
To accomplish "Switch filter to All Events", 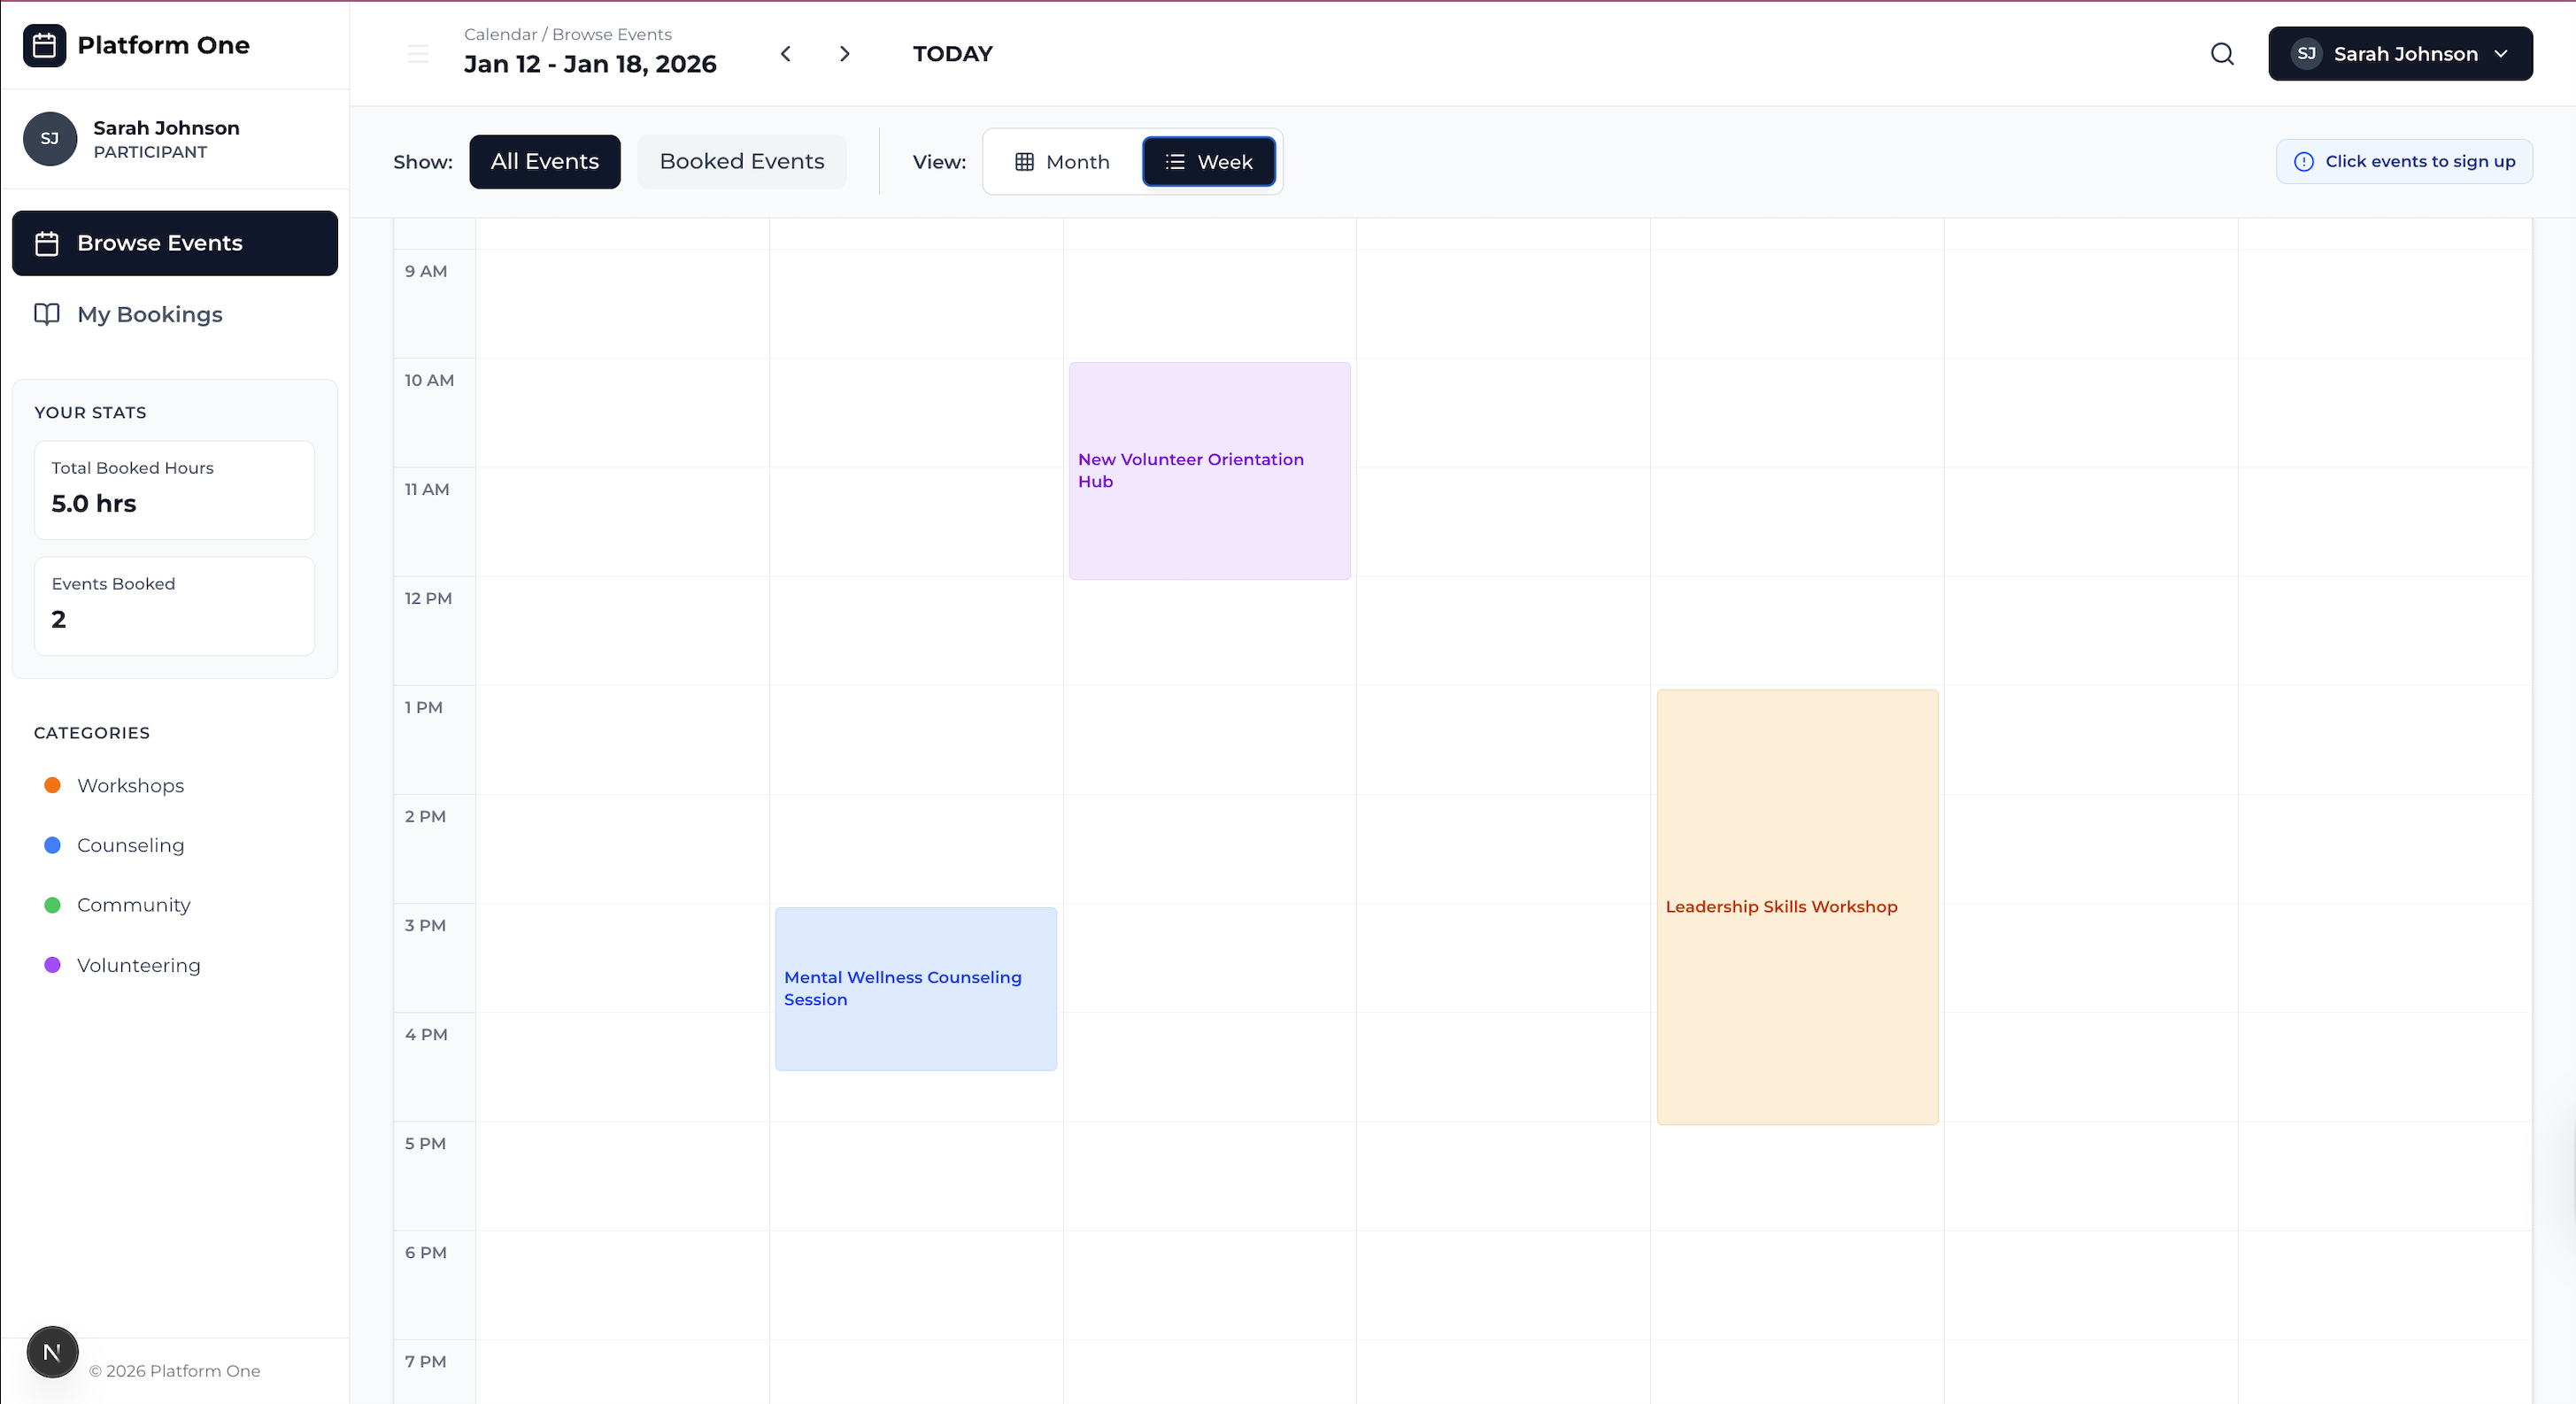I will [x=544, y=162].
